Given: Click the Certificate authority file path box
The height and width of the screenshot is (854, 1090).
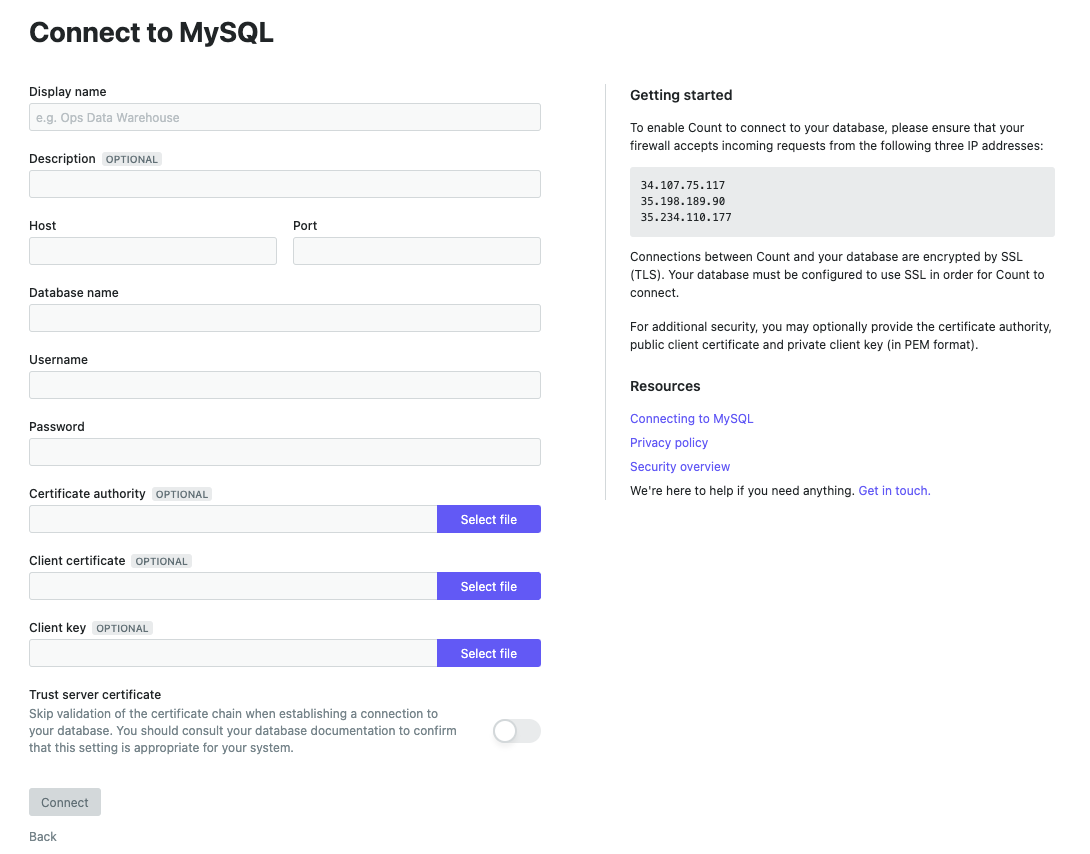Looking at the screenshot, I should [x=233, y=519].
